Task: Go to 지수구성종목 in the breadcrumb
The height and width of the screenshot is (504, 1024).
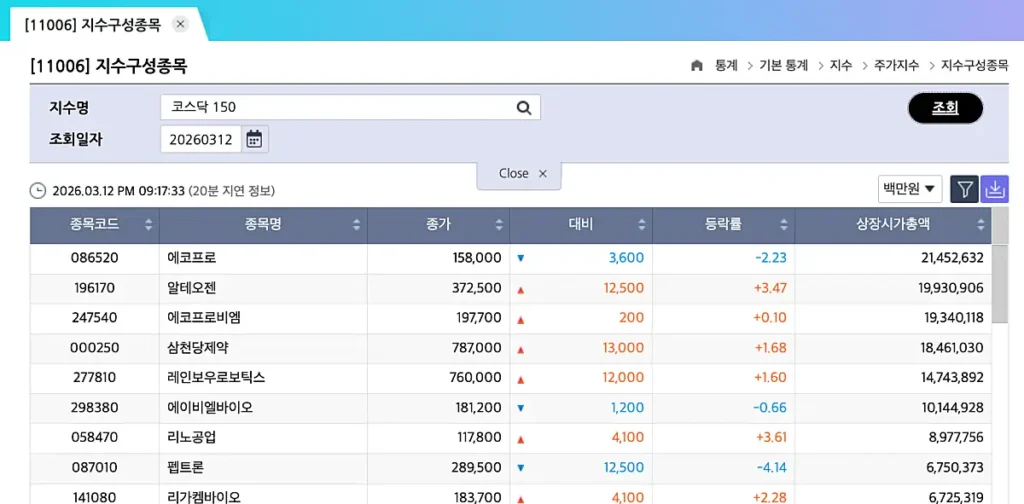Action: tap(974, 65)
